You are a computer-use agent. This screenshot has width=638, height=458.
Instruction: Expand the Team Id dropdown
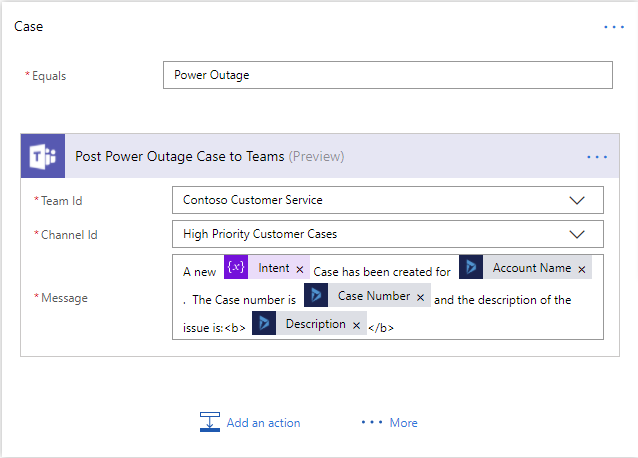pyautogui.click(x=577, y=200)
